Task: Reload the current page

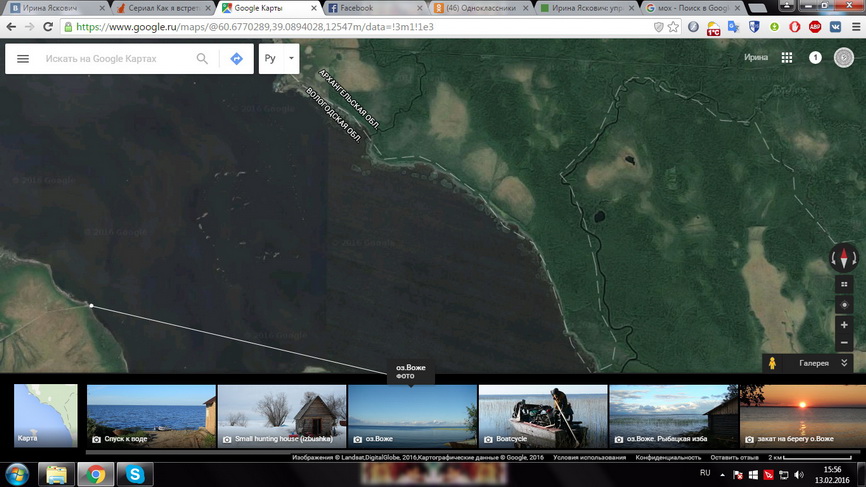Action: pos(48,27)
